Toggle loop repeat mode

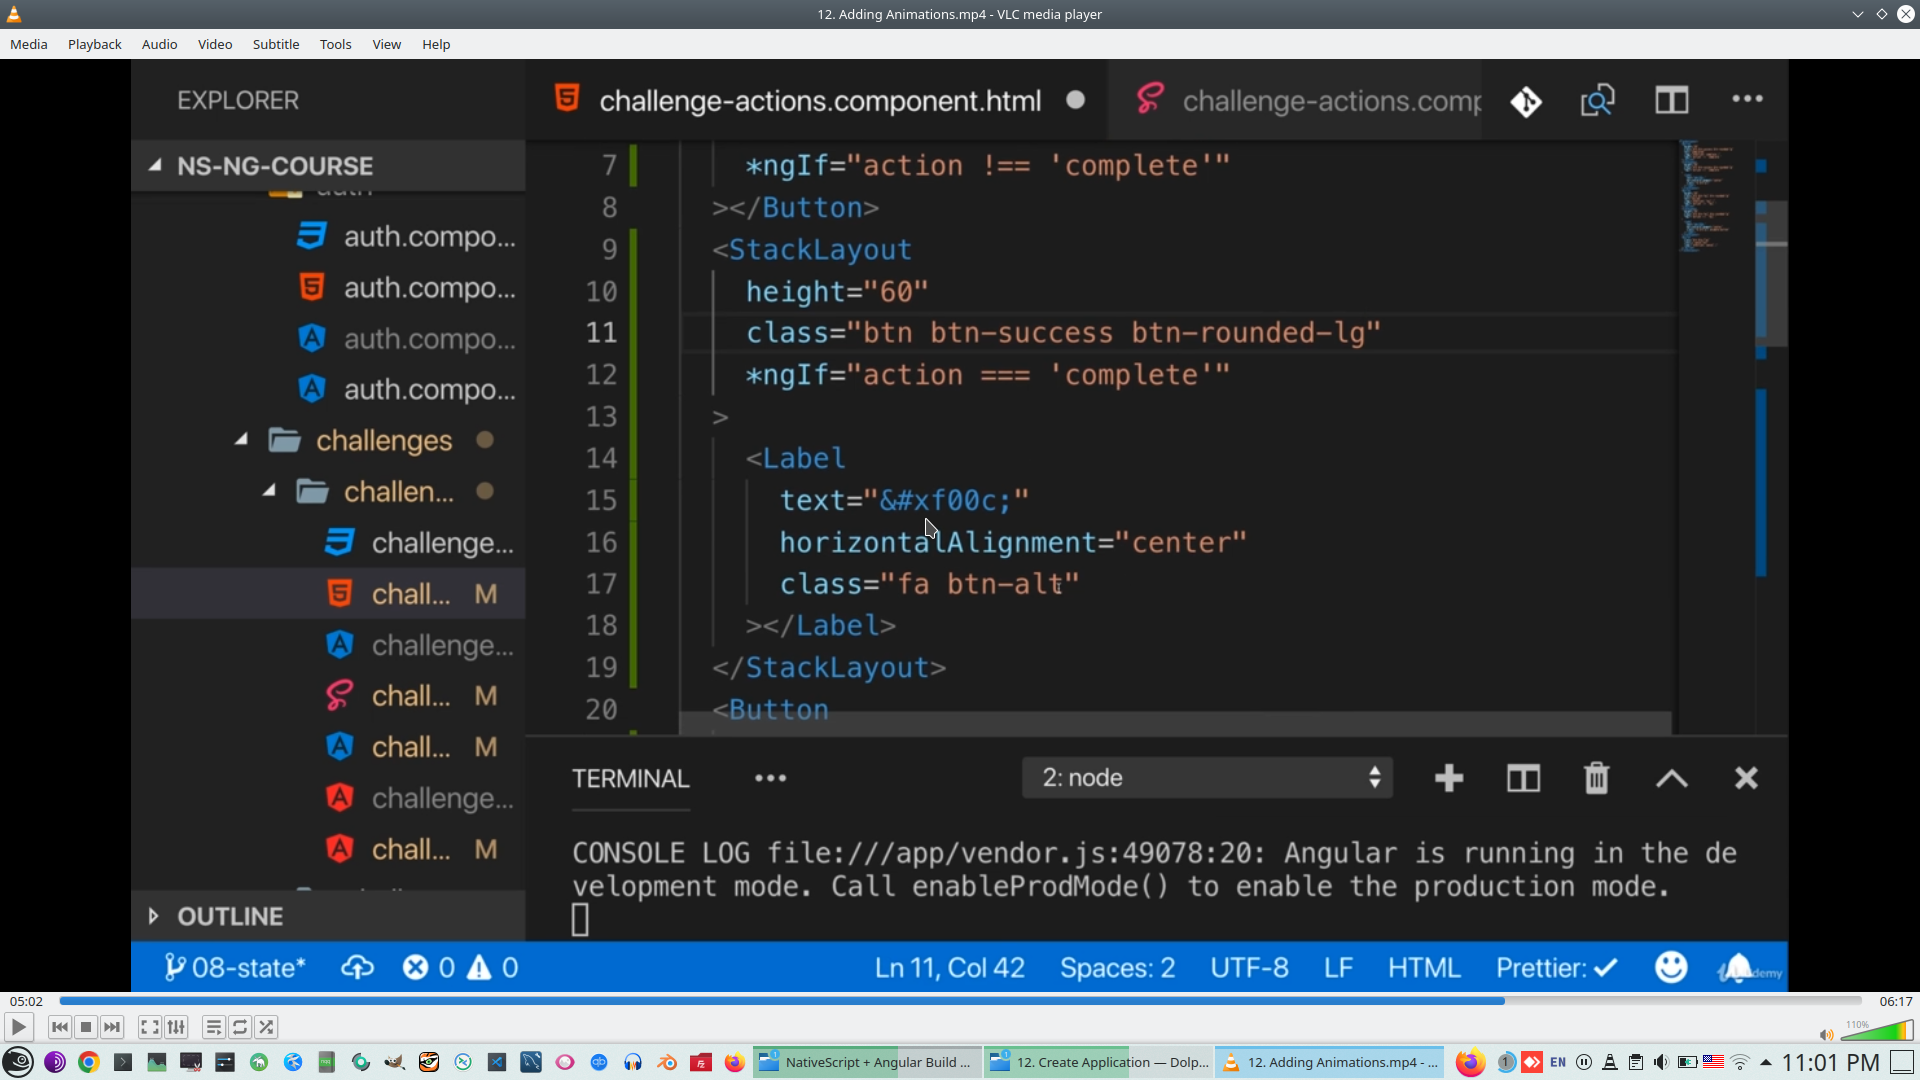coord(240,1027)
